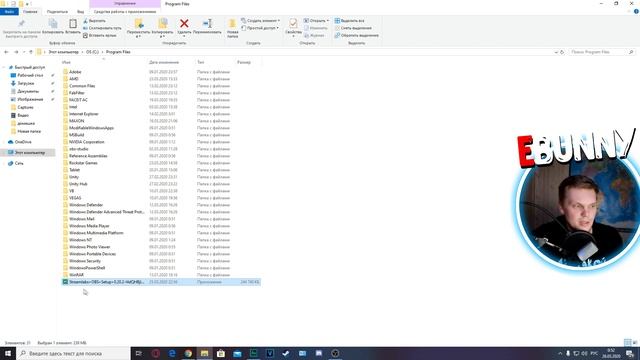Image resolution: width=640 pixels, height=360 pixels.
Task: Click Copy path (Скопировать путь)
Action: click(102, 28)
